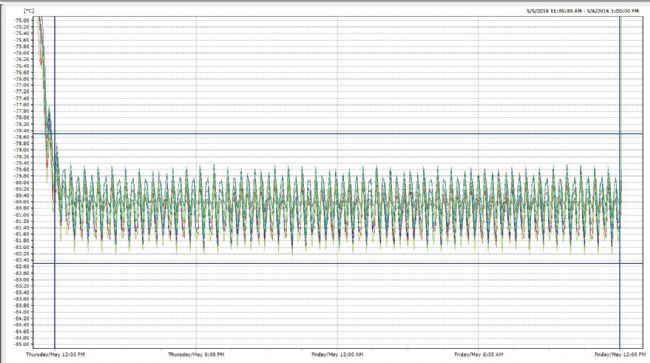Image resolution: width=650 pixels, height=363 pixels.
Task: Select the lower horizontal blue limit line
Action: tap(338, 263)
